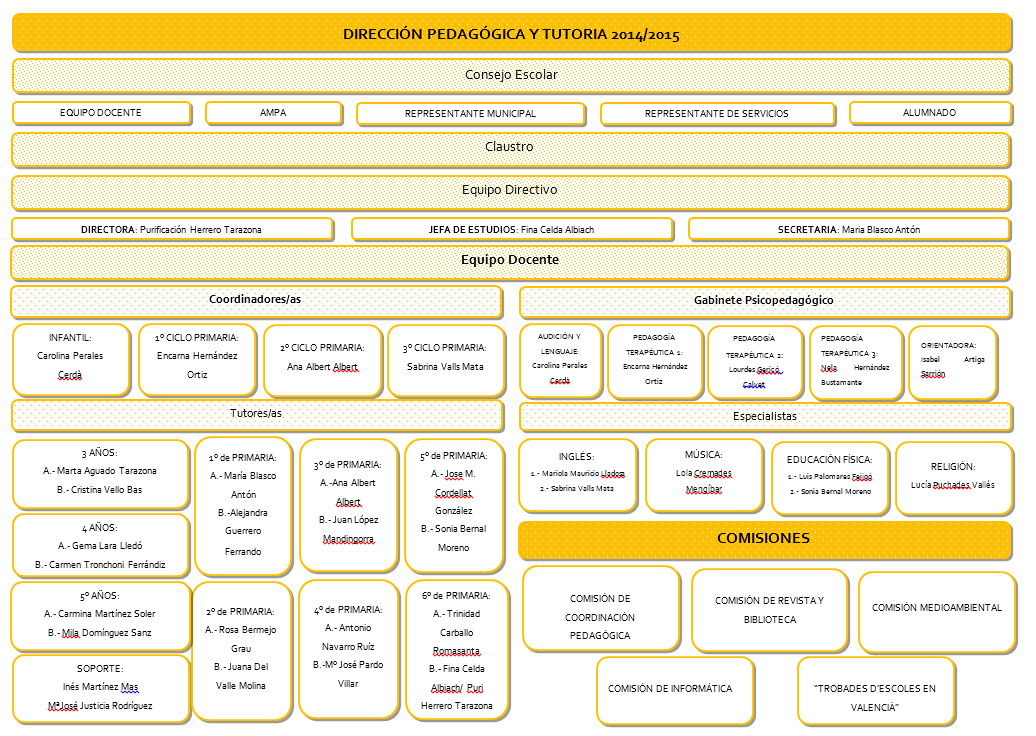This screenshot has height=736, width=1036.
Task: Open the Comisión de Informática box
Action: coord(670,689)
